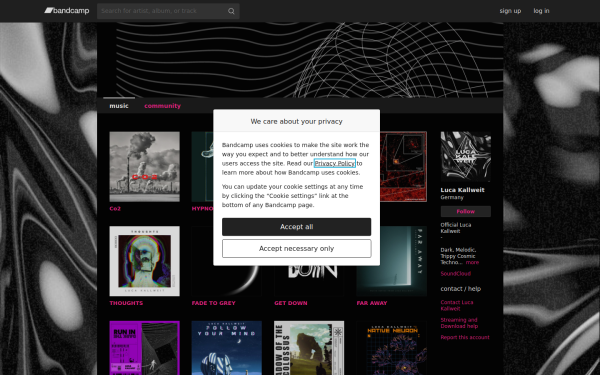Click the Luca Kallweit artist photo
This screenshot has width=600, height=375.
466,157
